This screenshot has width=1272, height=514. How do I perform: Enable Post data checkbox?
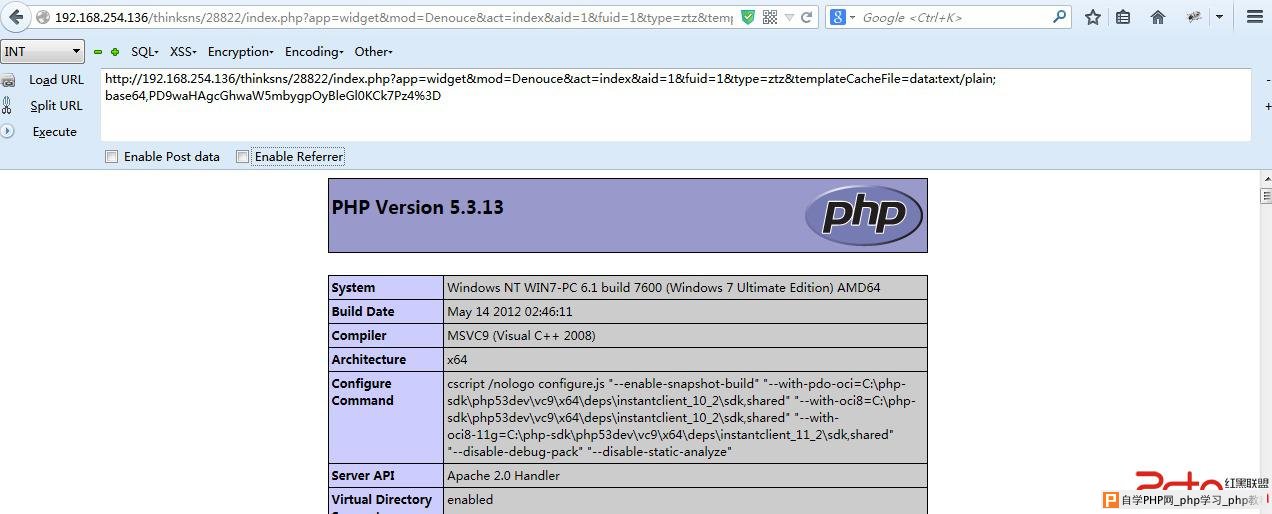(x=112, y=157)
